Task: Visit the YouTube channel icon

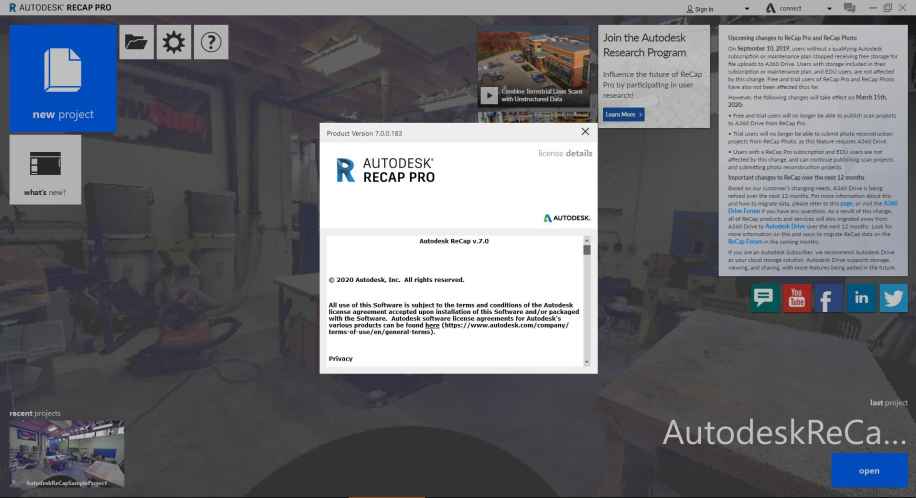Action: coord(796,296)
